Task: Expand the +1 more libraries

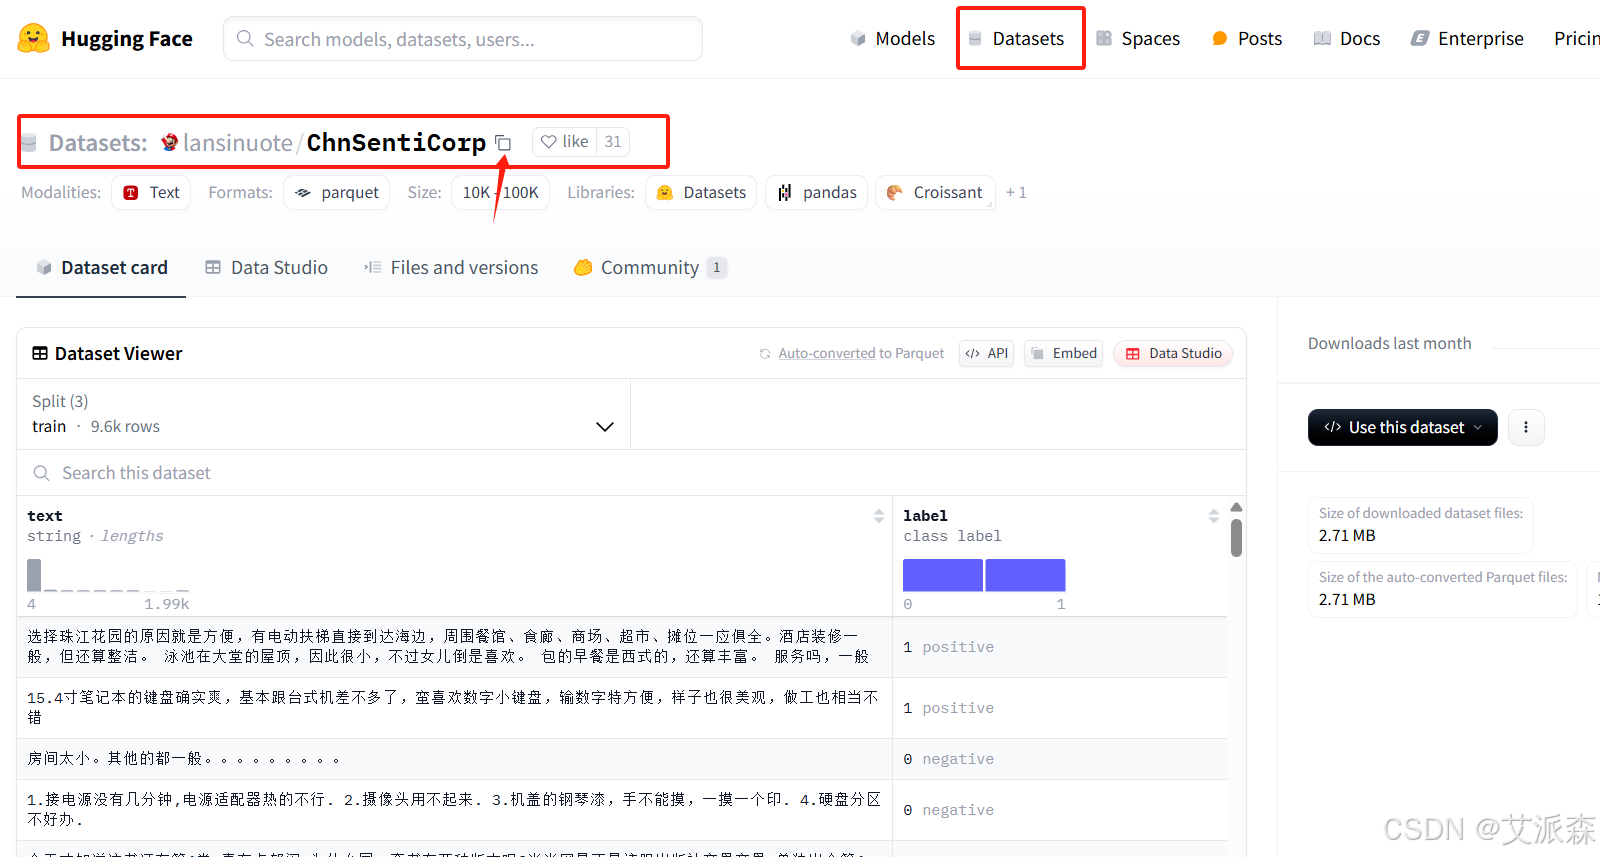Action: click(x=1016, y=193)
